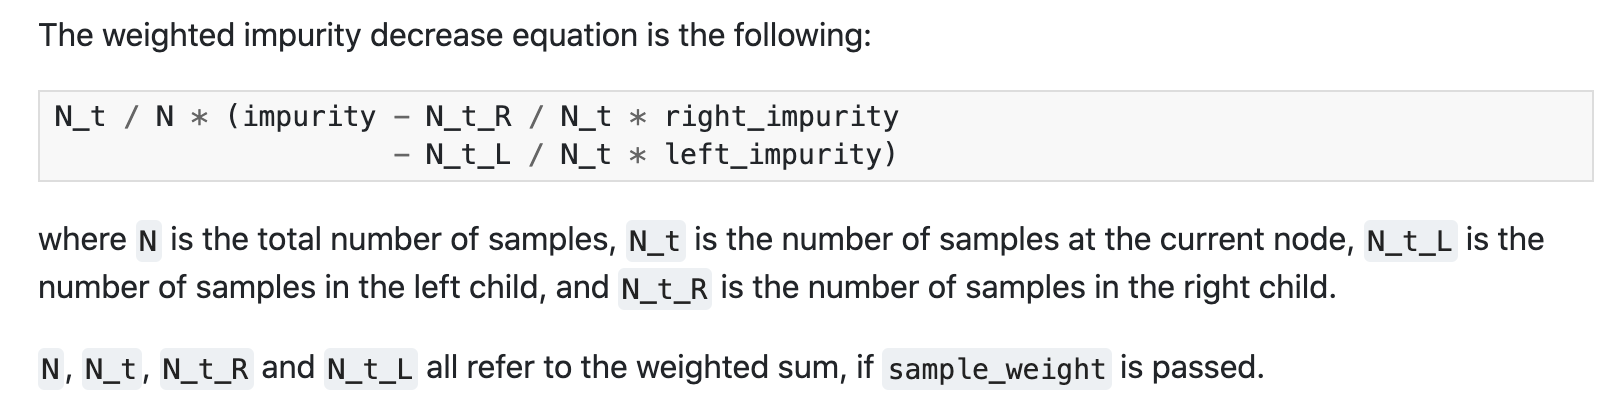
Task: Click N_t_R inside the equation code block
Action: [468, 117]
